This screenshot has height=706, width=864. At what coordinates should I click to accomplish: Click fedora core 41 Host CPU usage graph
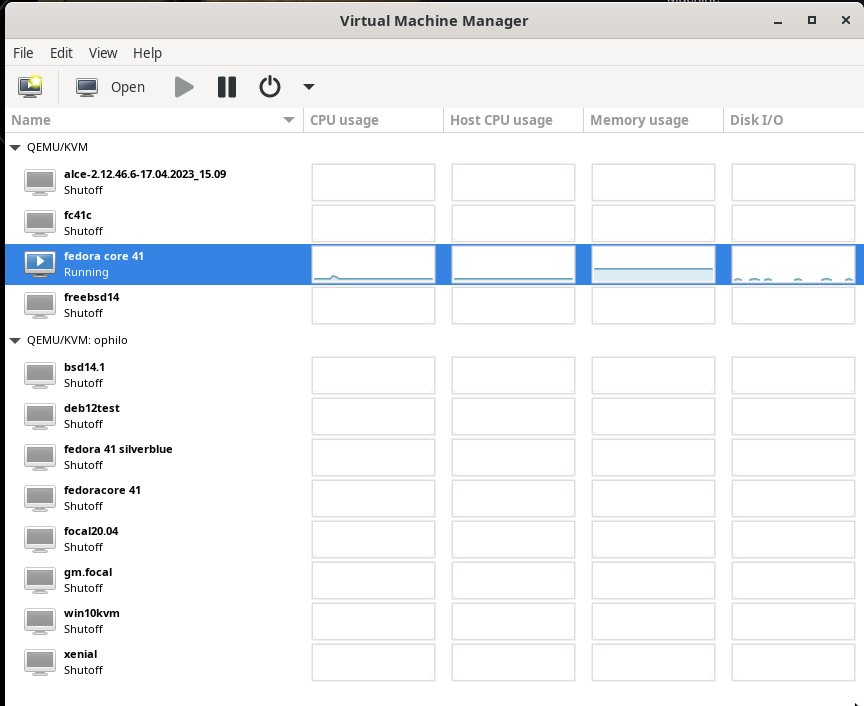513,265
